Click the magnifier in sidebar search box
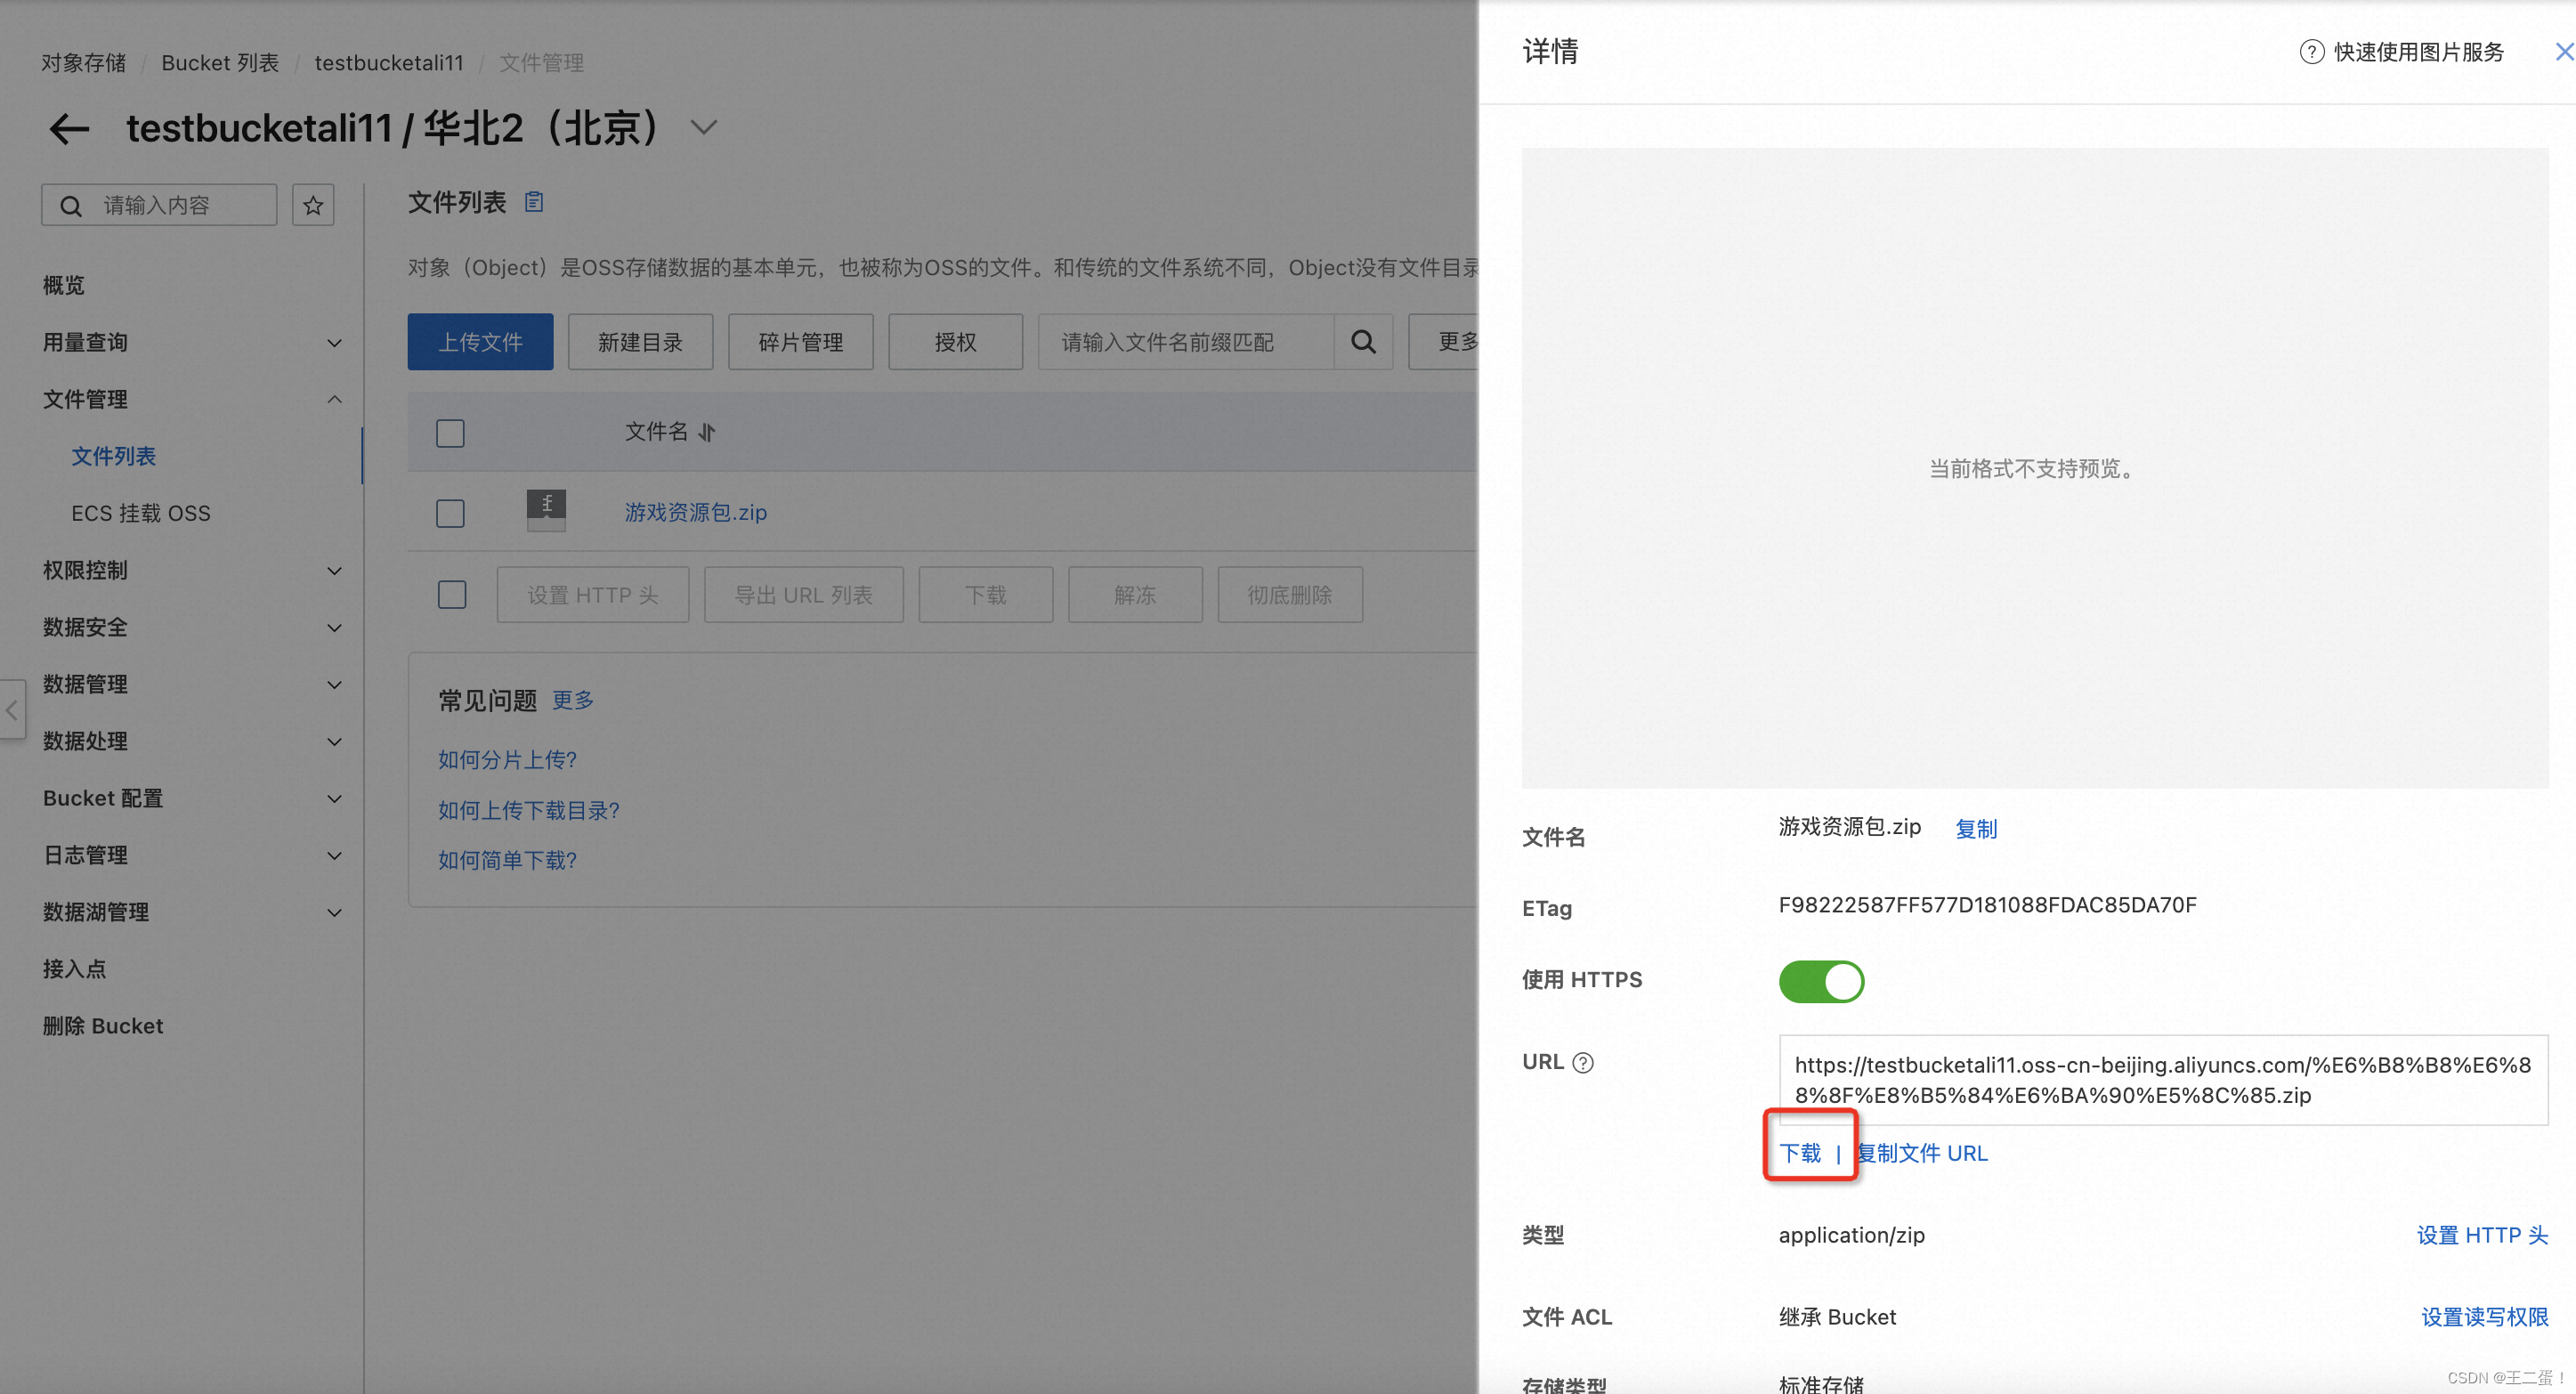Viewport: 2576px width, 1394px height. point(71,206)
